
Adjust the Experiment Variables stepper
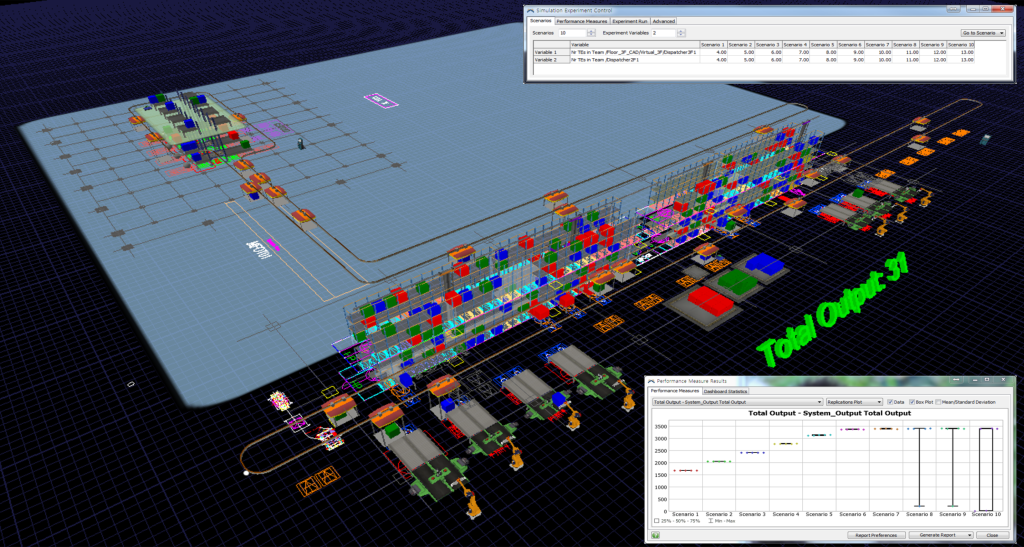(681, 33)
